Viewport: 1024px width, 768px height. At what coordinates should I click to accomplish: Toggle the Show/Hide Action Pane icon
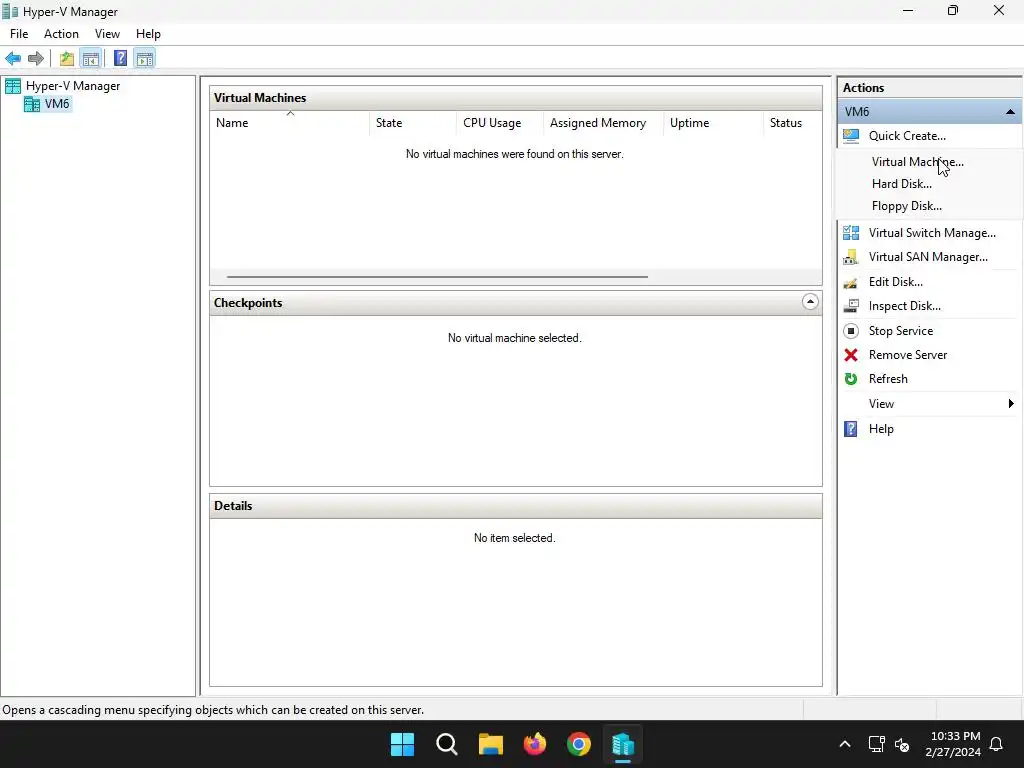pyautogui.click(x=144, y=59)
